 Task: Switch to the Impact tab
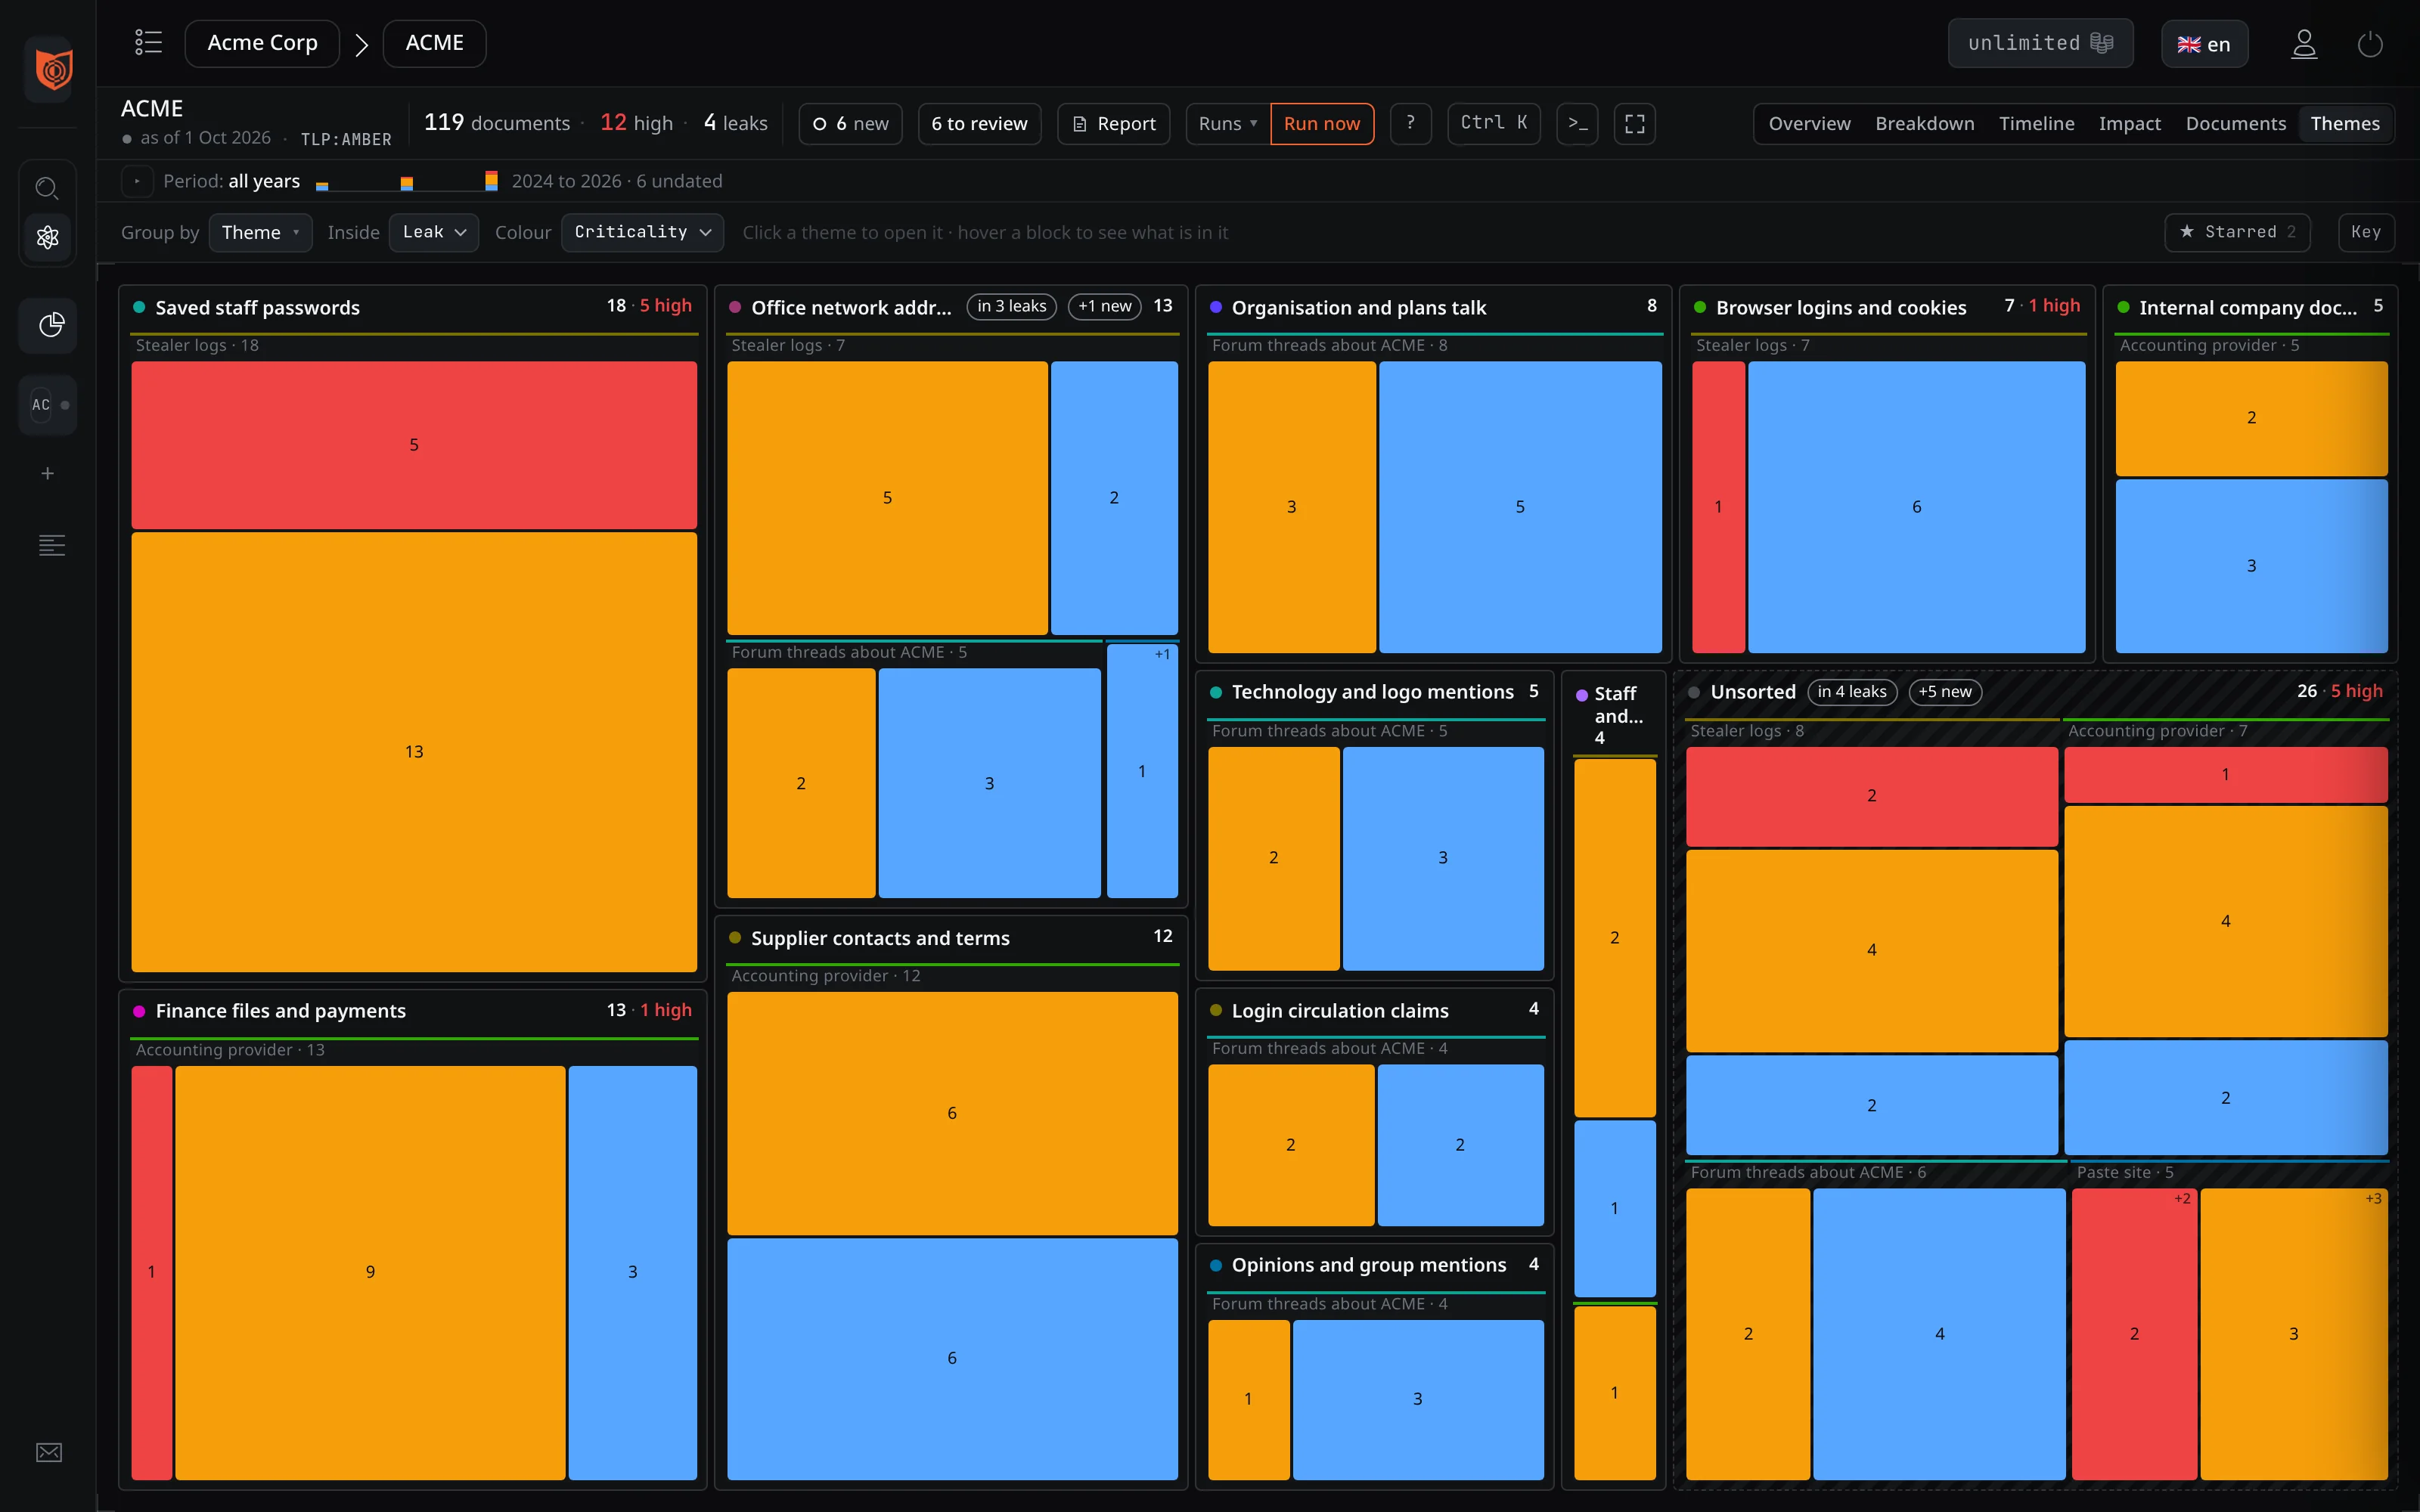click(2129, 123)
